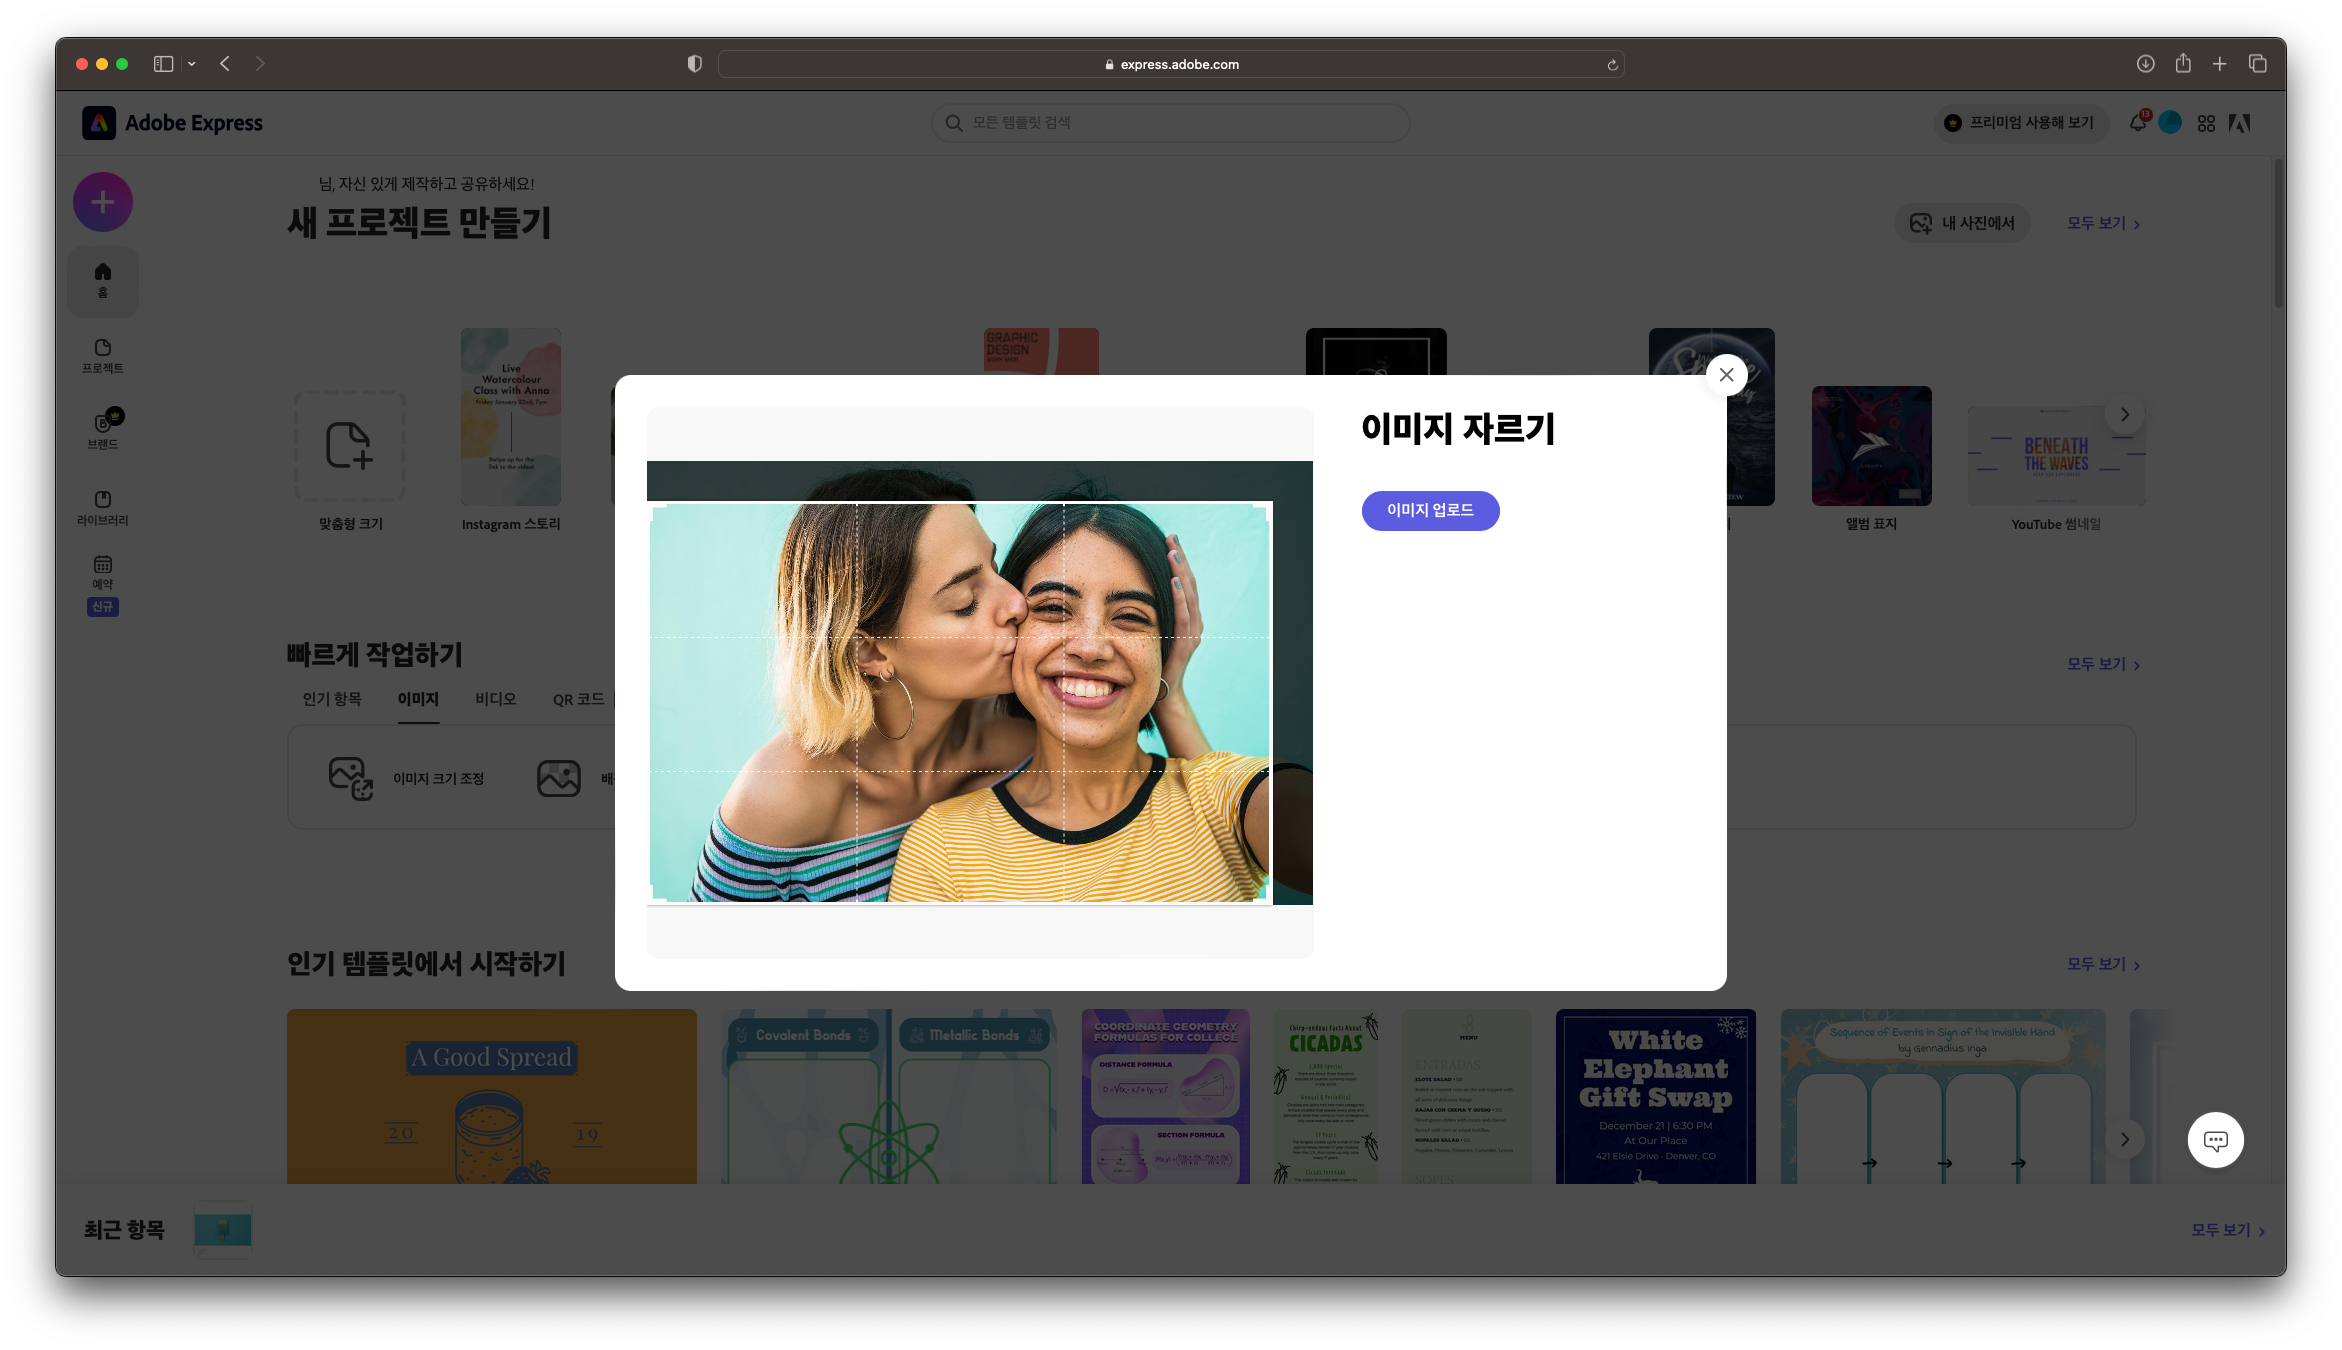Open the 예약 scheduler sidebar item
2342x1350 pixels.
(102, 584)
